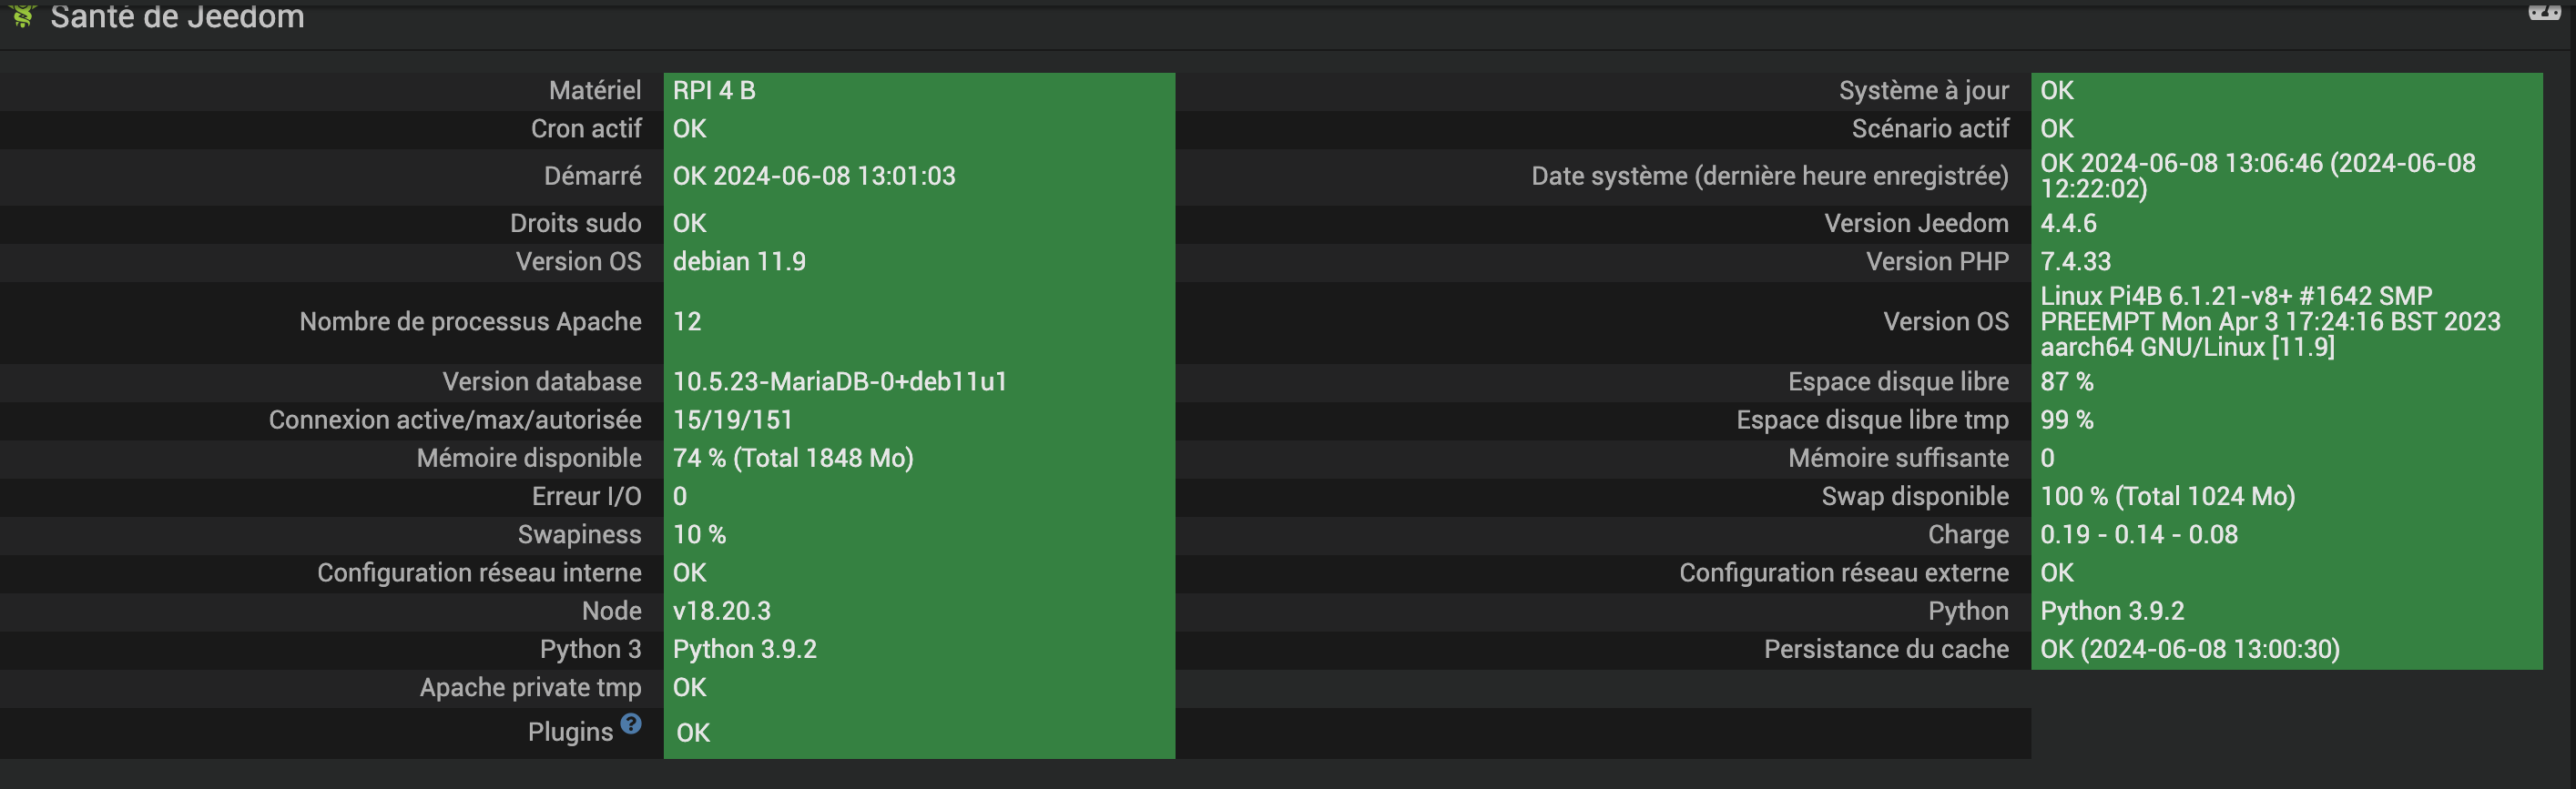
Task: Click the Charge load average values
Action: pos(2138,535)
